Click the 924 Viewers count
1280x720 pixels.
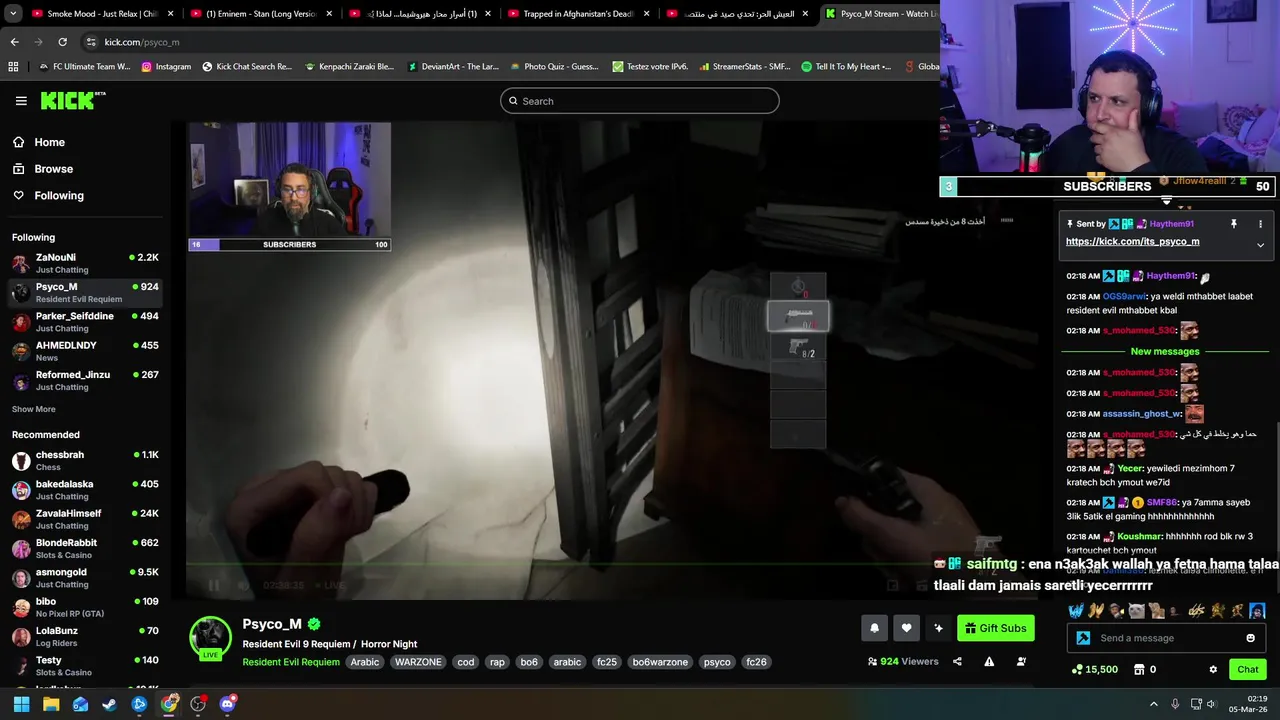point(903,661)
